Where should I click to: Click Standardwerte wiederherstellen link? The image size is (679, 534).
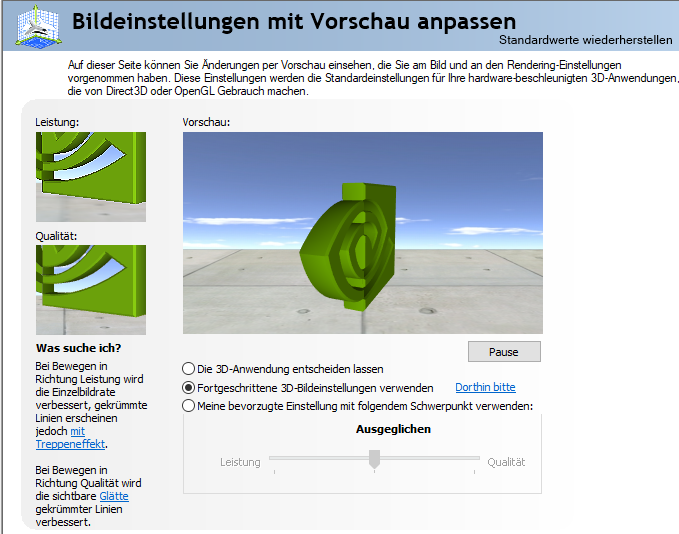585,40
